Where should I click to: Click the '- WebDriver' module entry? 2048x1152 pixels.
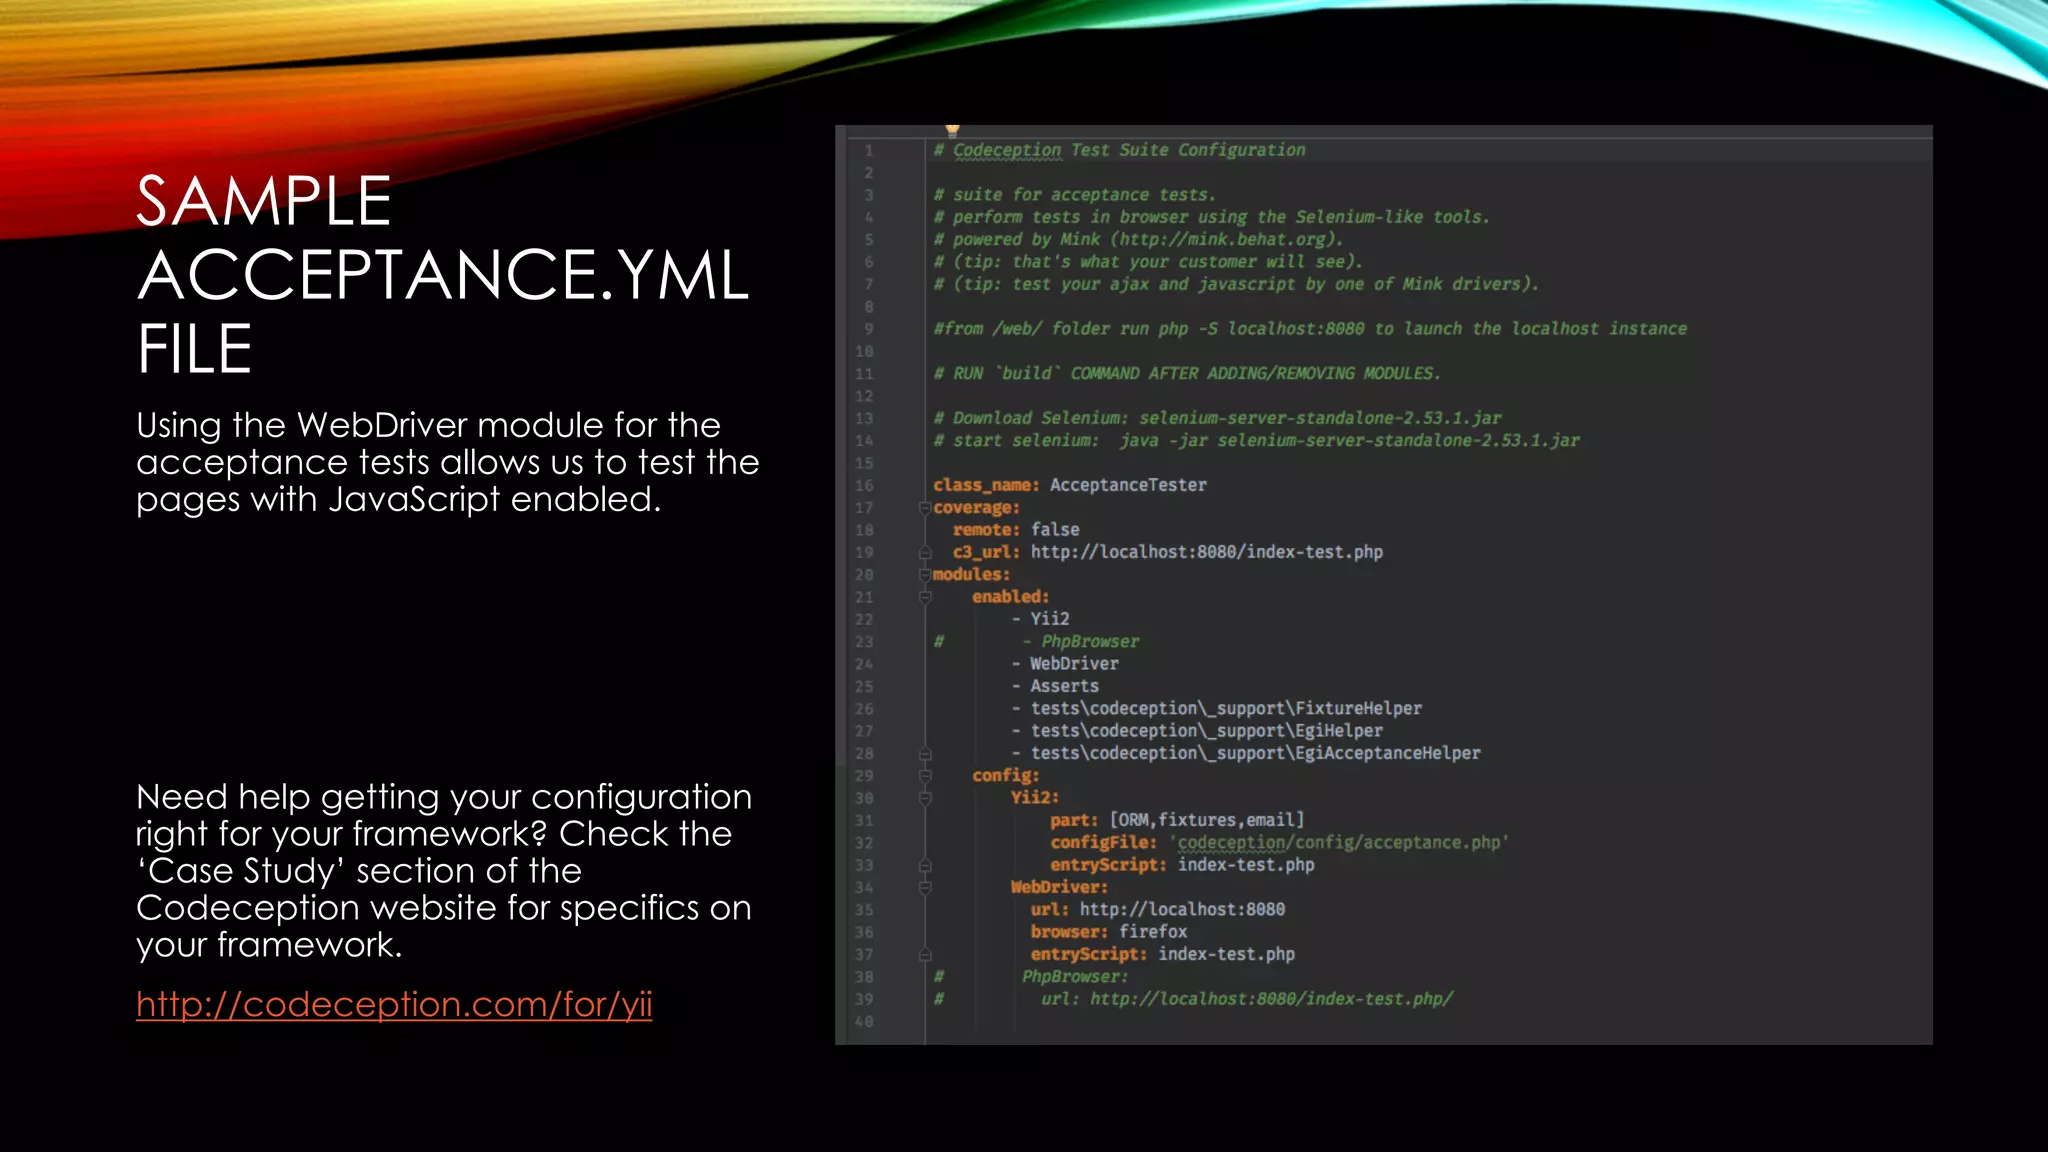pyautogui.click(x=1065, y=664)
